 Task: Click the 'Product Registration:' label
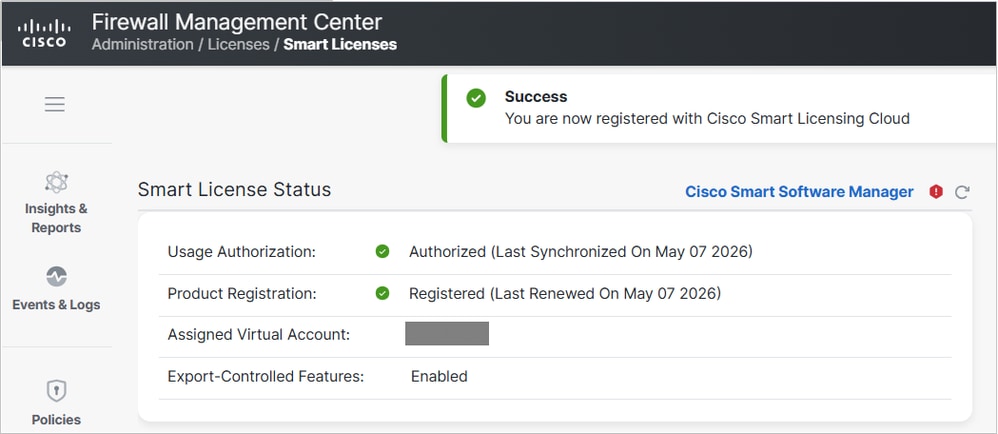pyautogui.click(x=242, y=294)
